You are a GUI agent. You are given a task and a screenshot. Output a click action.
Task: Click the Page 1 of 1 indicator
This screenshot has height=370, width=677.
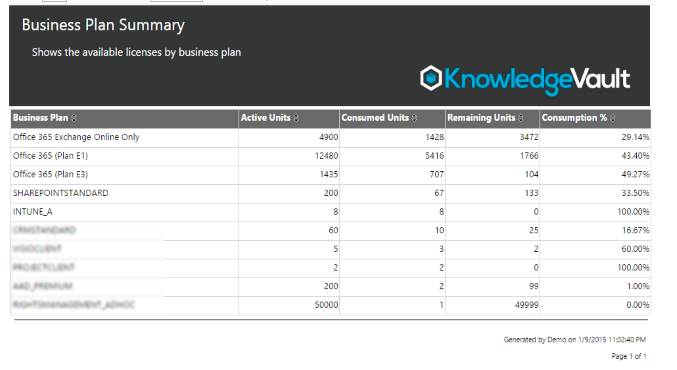(x=629, y=356)
